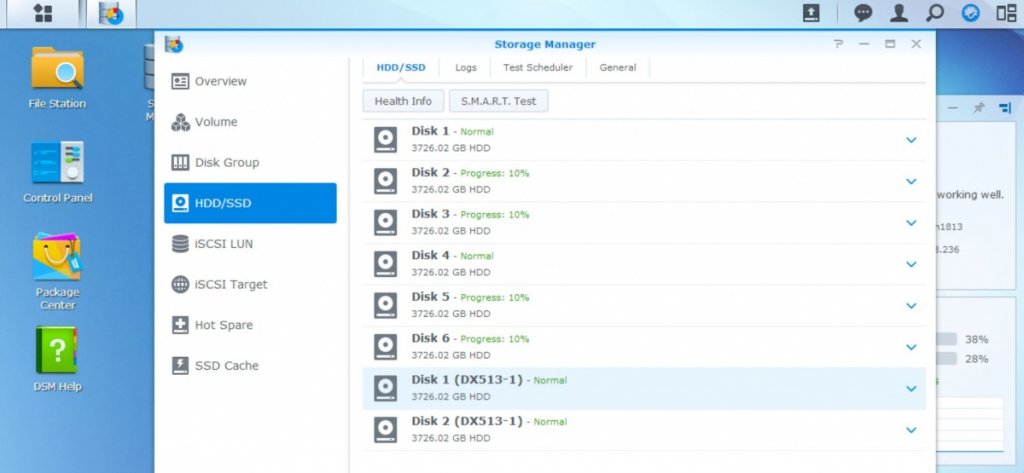Expand Disk 6 details chevron
Screen dimensions: 1024x473
point(911,347)
